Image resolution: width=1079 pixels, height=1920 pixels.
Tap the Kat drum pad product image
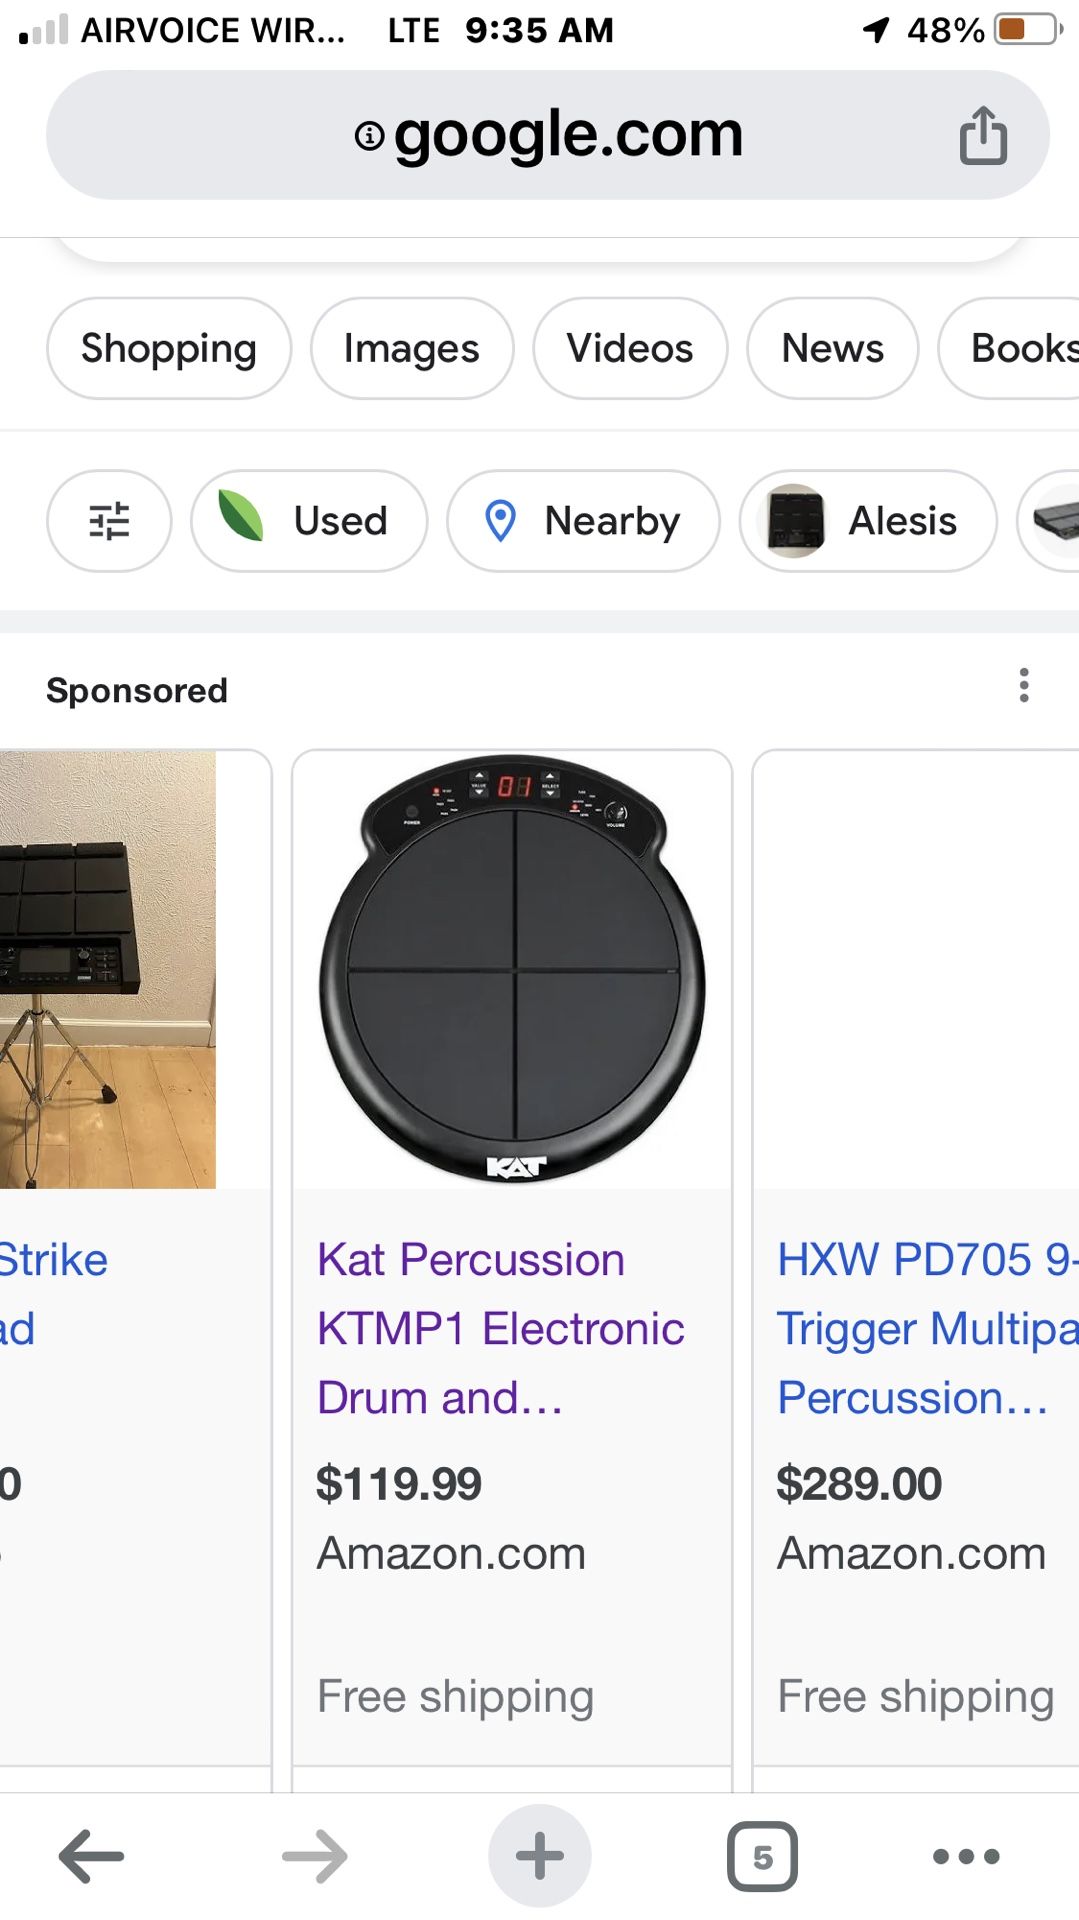(512, 969)
